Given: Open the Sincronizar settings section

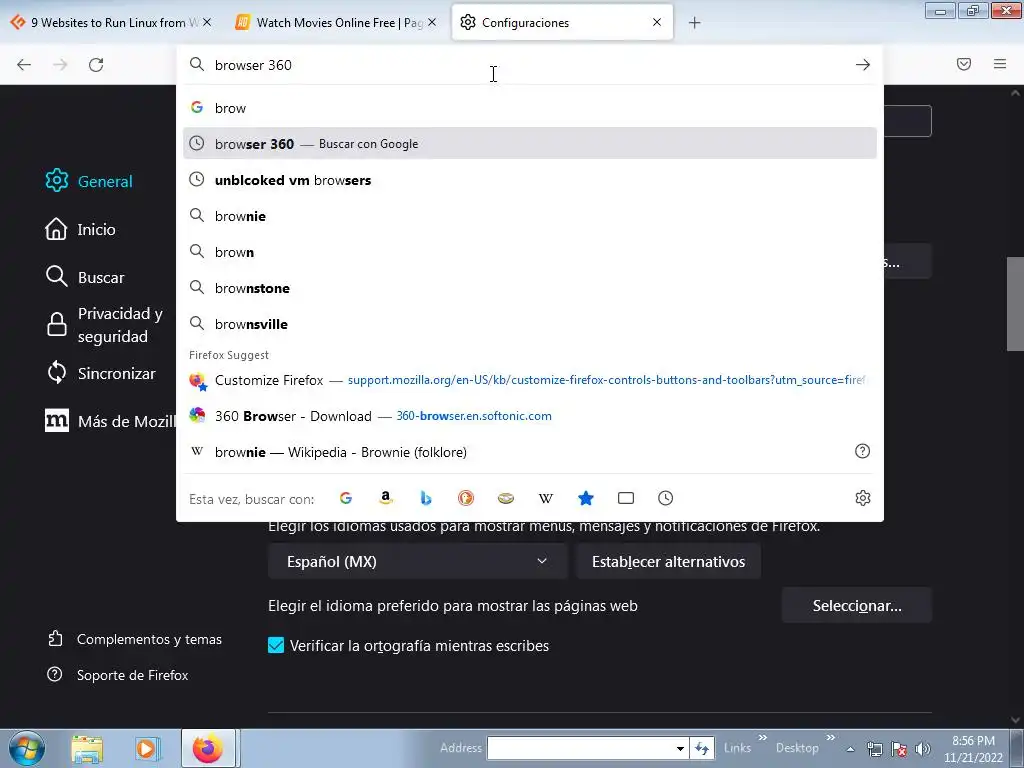Looking at the screenshot, I should coord(101,373).
